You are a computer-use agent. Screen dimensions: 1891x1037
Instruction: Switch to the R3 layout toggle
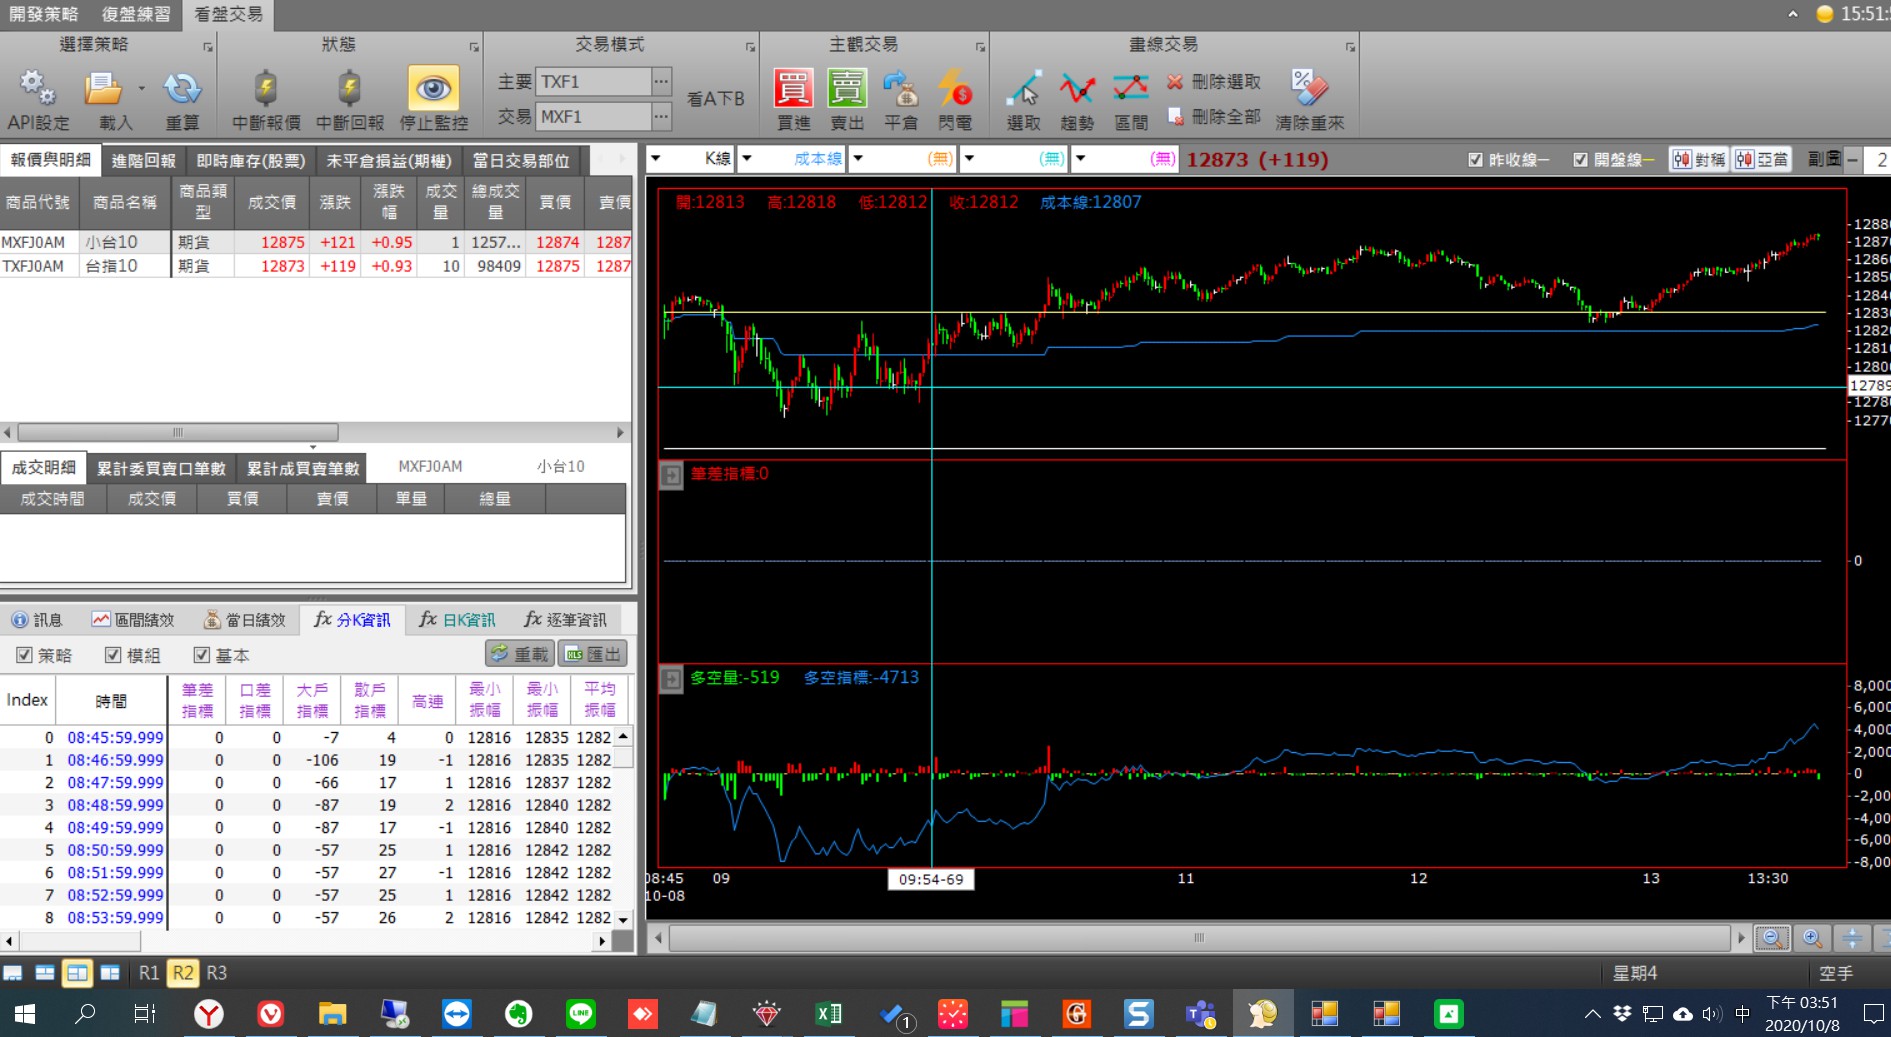tap(217, 973)
